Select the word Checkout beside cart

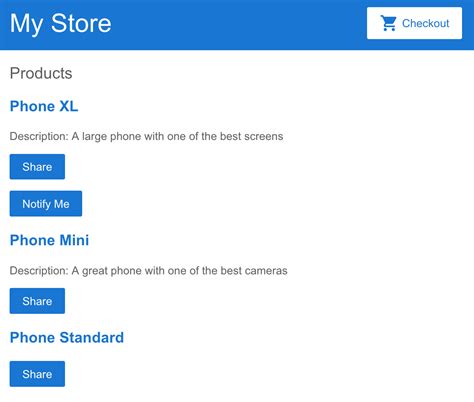[x=426, y=23]
